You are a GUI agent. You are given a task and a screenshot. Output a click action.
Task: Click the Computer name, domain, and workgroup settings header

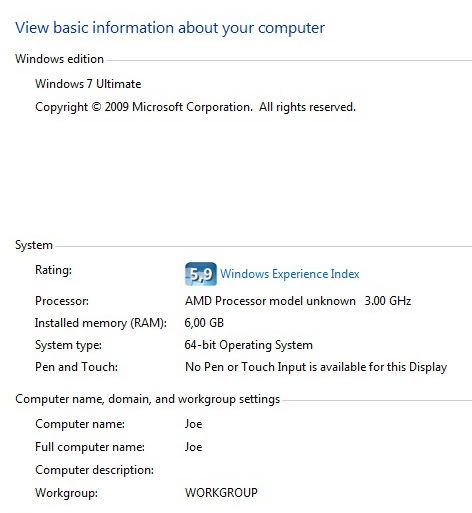click(x=148, y=399)
